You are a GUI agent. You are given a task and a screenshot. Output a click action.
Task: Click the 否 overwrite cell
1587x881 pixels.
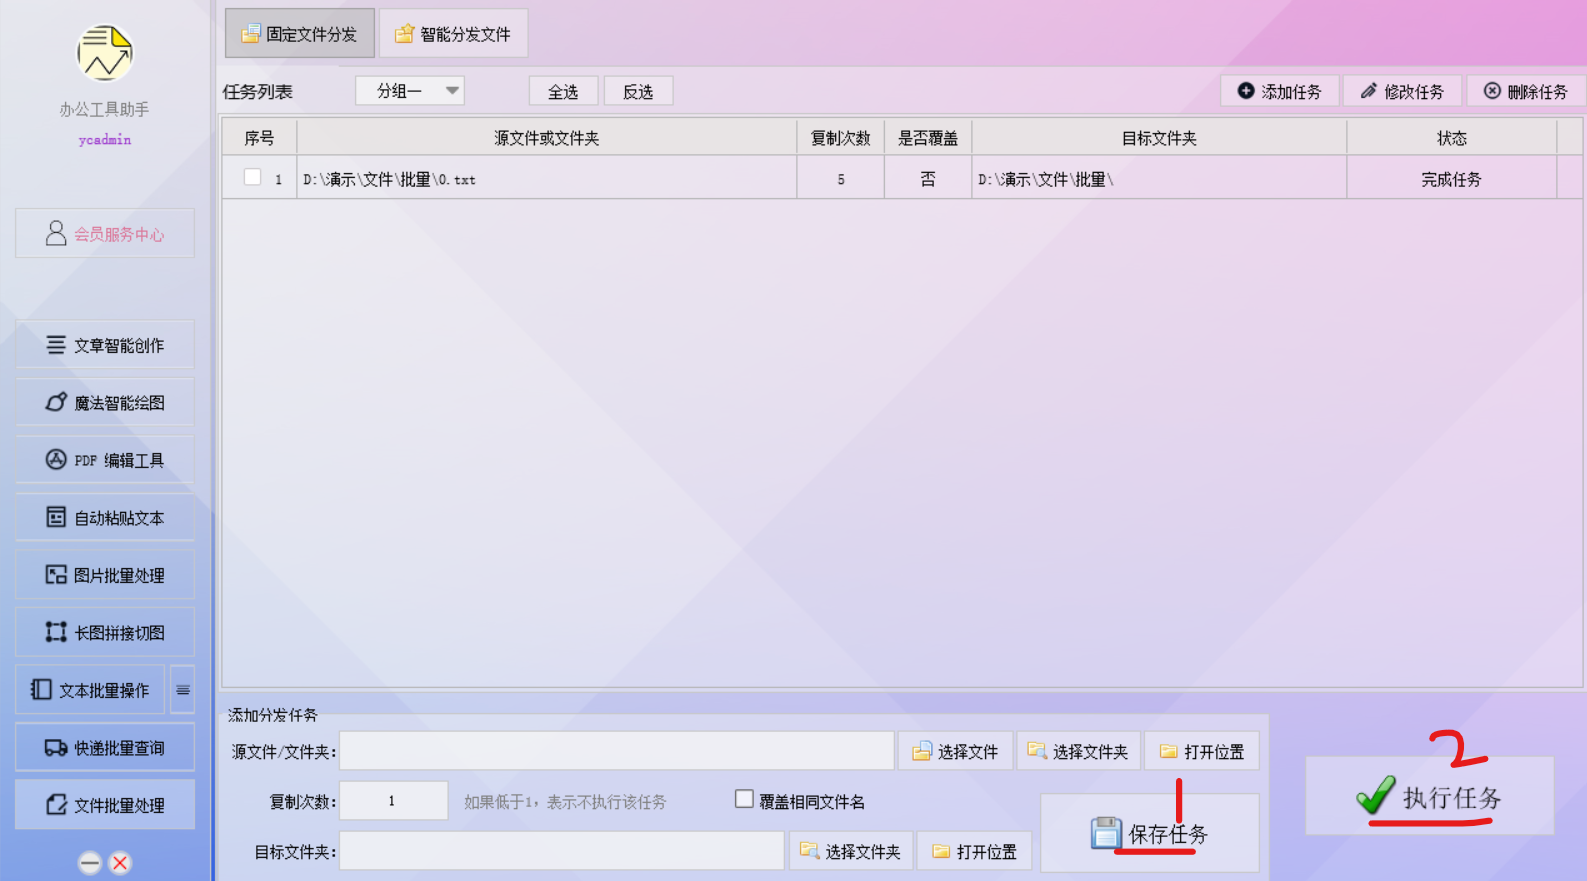click(x=928, y=179)
